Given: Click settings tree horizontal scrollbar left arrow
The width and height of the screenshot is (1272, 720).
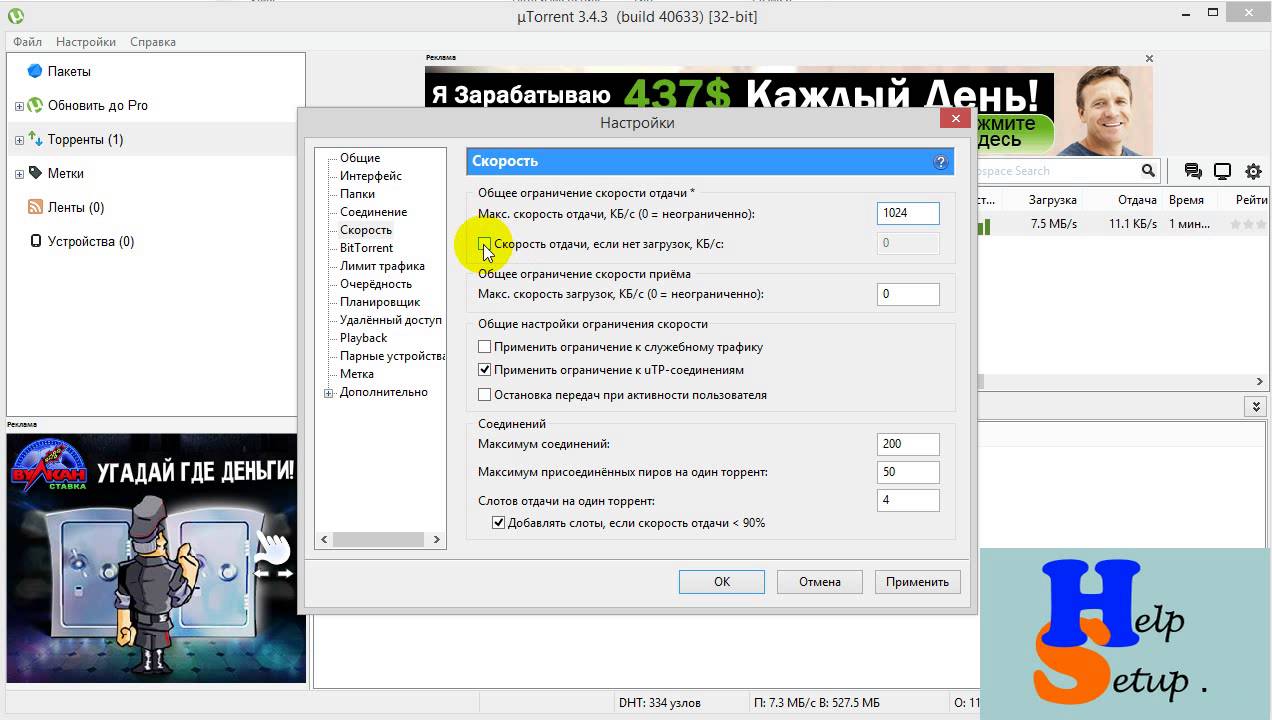Looking at the screenshot, I should coord(324,539).
